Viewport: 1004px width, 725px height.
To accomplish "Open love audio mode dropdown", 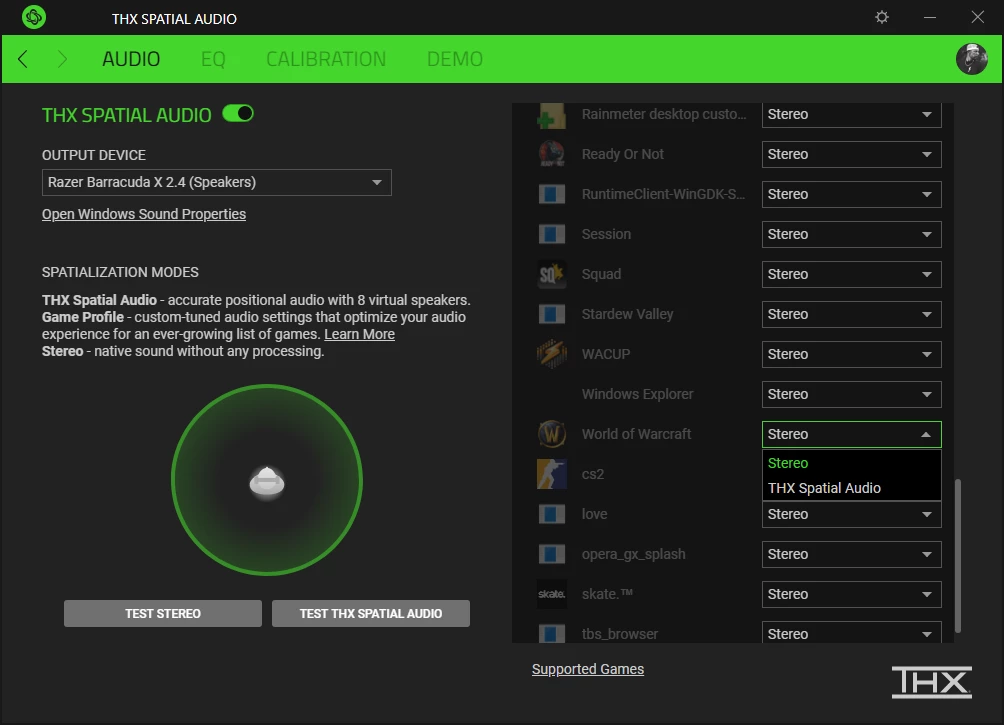I will point(852,514).
